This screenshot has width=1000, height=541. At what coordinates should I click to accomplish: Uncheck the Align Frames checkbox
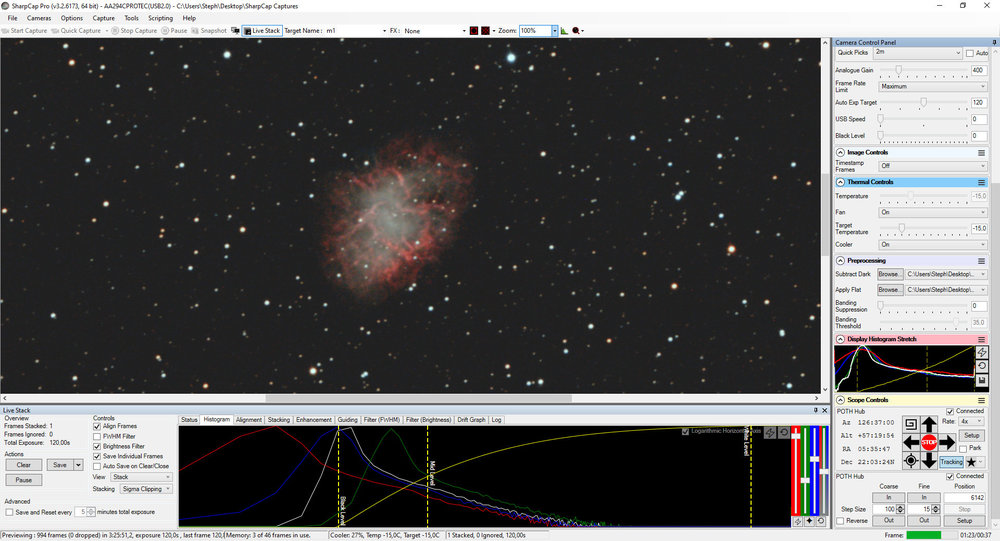pyautogui.click(x=97, y=426)
